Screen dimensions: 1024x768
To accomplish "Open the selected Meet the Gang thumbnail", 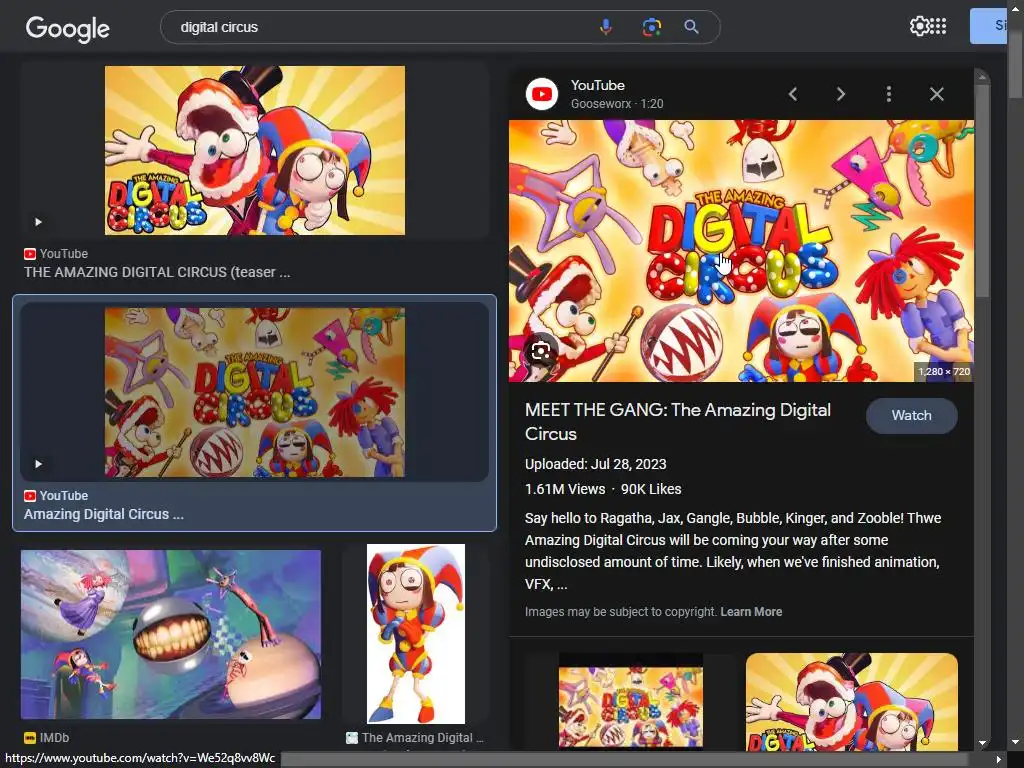I will click(x=255, y=392).
